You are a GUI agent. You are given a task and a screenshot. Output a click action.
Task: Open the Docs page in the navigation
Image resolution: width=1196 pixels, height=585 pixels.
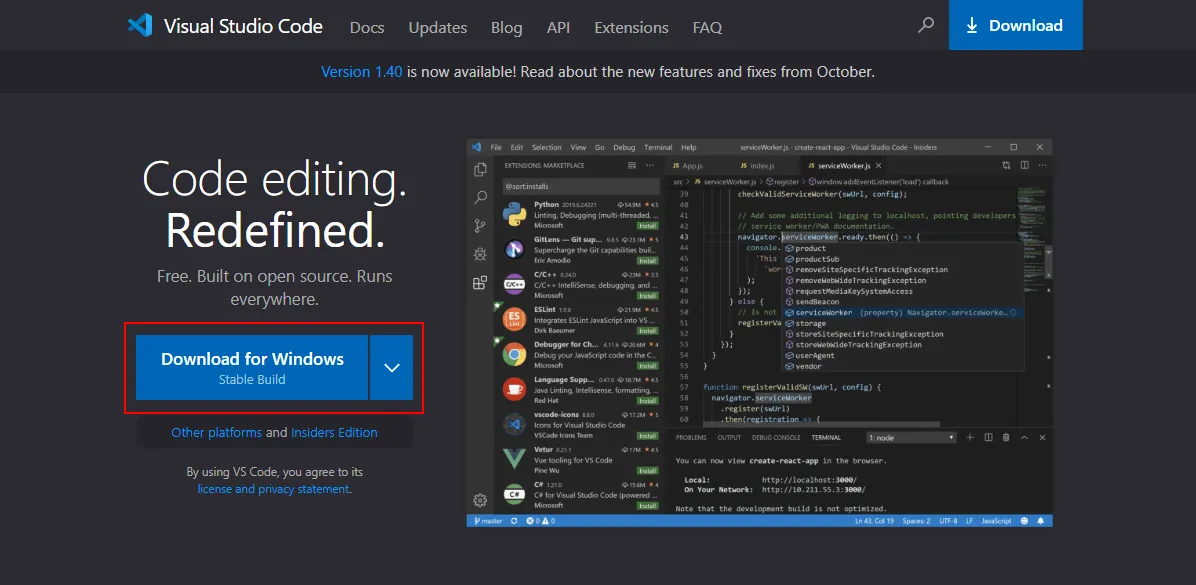point(367,27)
